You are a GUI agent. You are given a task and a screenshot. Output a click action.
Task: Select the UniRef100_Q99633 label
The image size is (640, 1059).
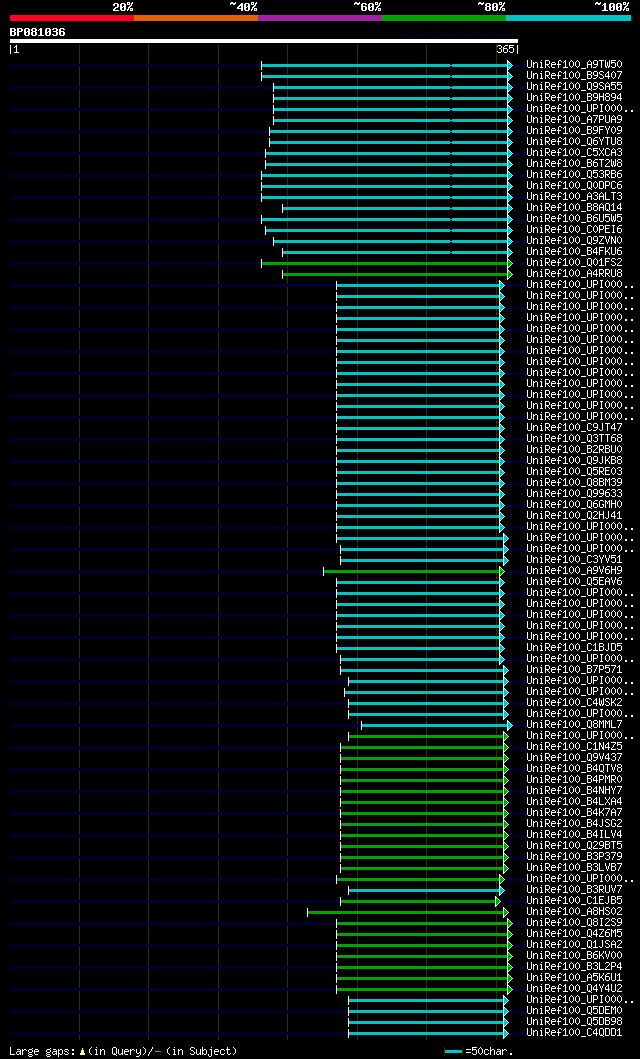pos(575,494)
